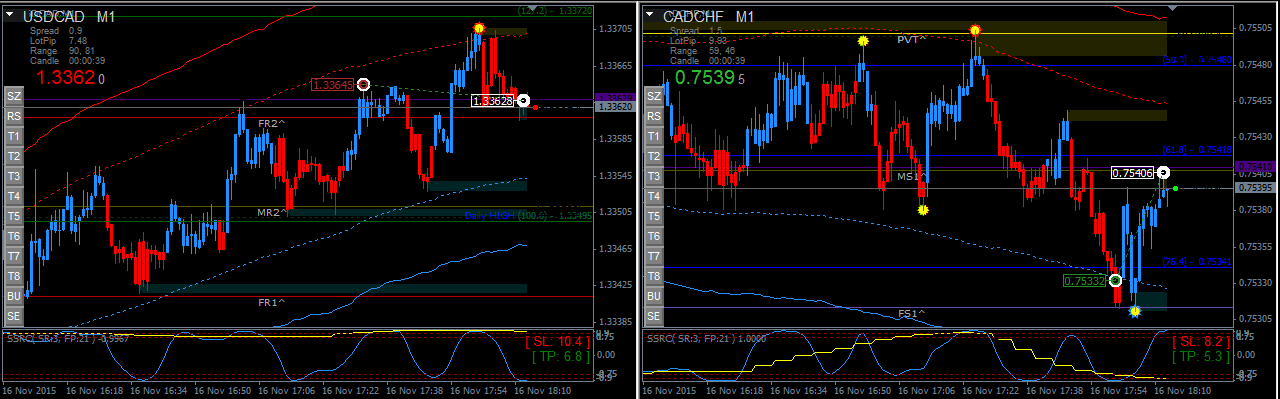Screen dimensions: 1280x399
Task: Click the yellow star marker at the USDCAD high
Action: 479,28
